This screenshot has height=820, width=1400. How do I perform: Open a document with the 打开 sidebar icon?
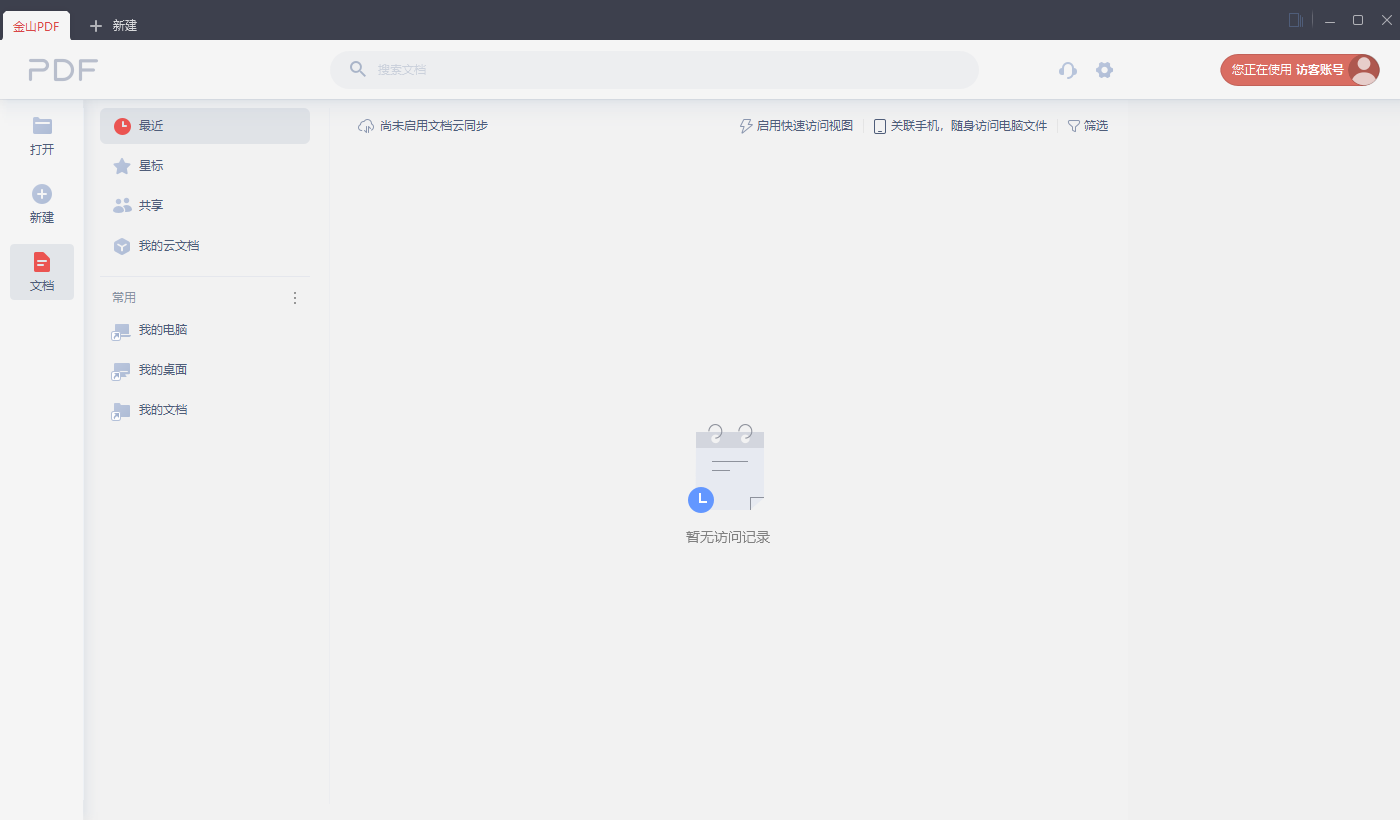(41, 135)
